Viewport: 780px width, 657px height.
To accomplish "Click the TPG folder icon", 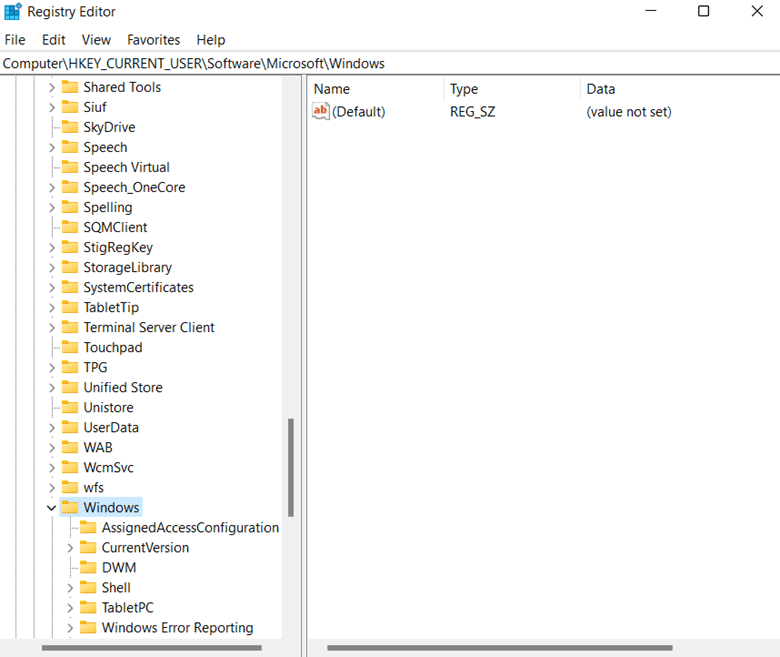I will [x=70, y=368].
